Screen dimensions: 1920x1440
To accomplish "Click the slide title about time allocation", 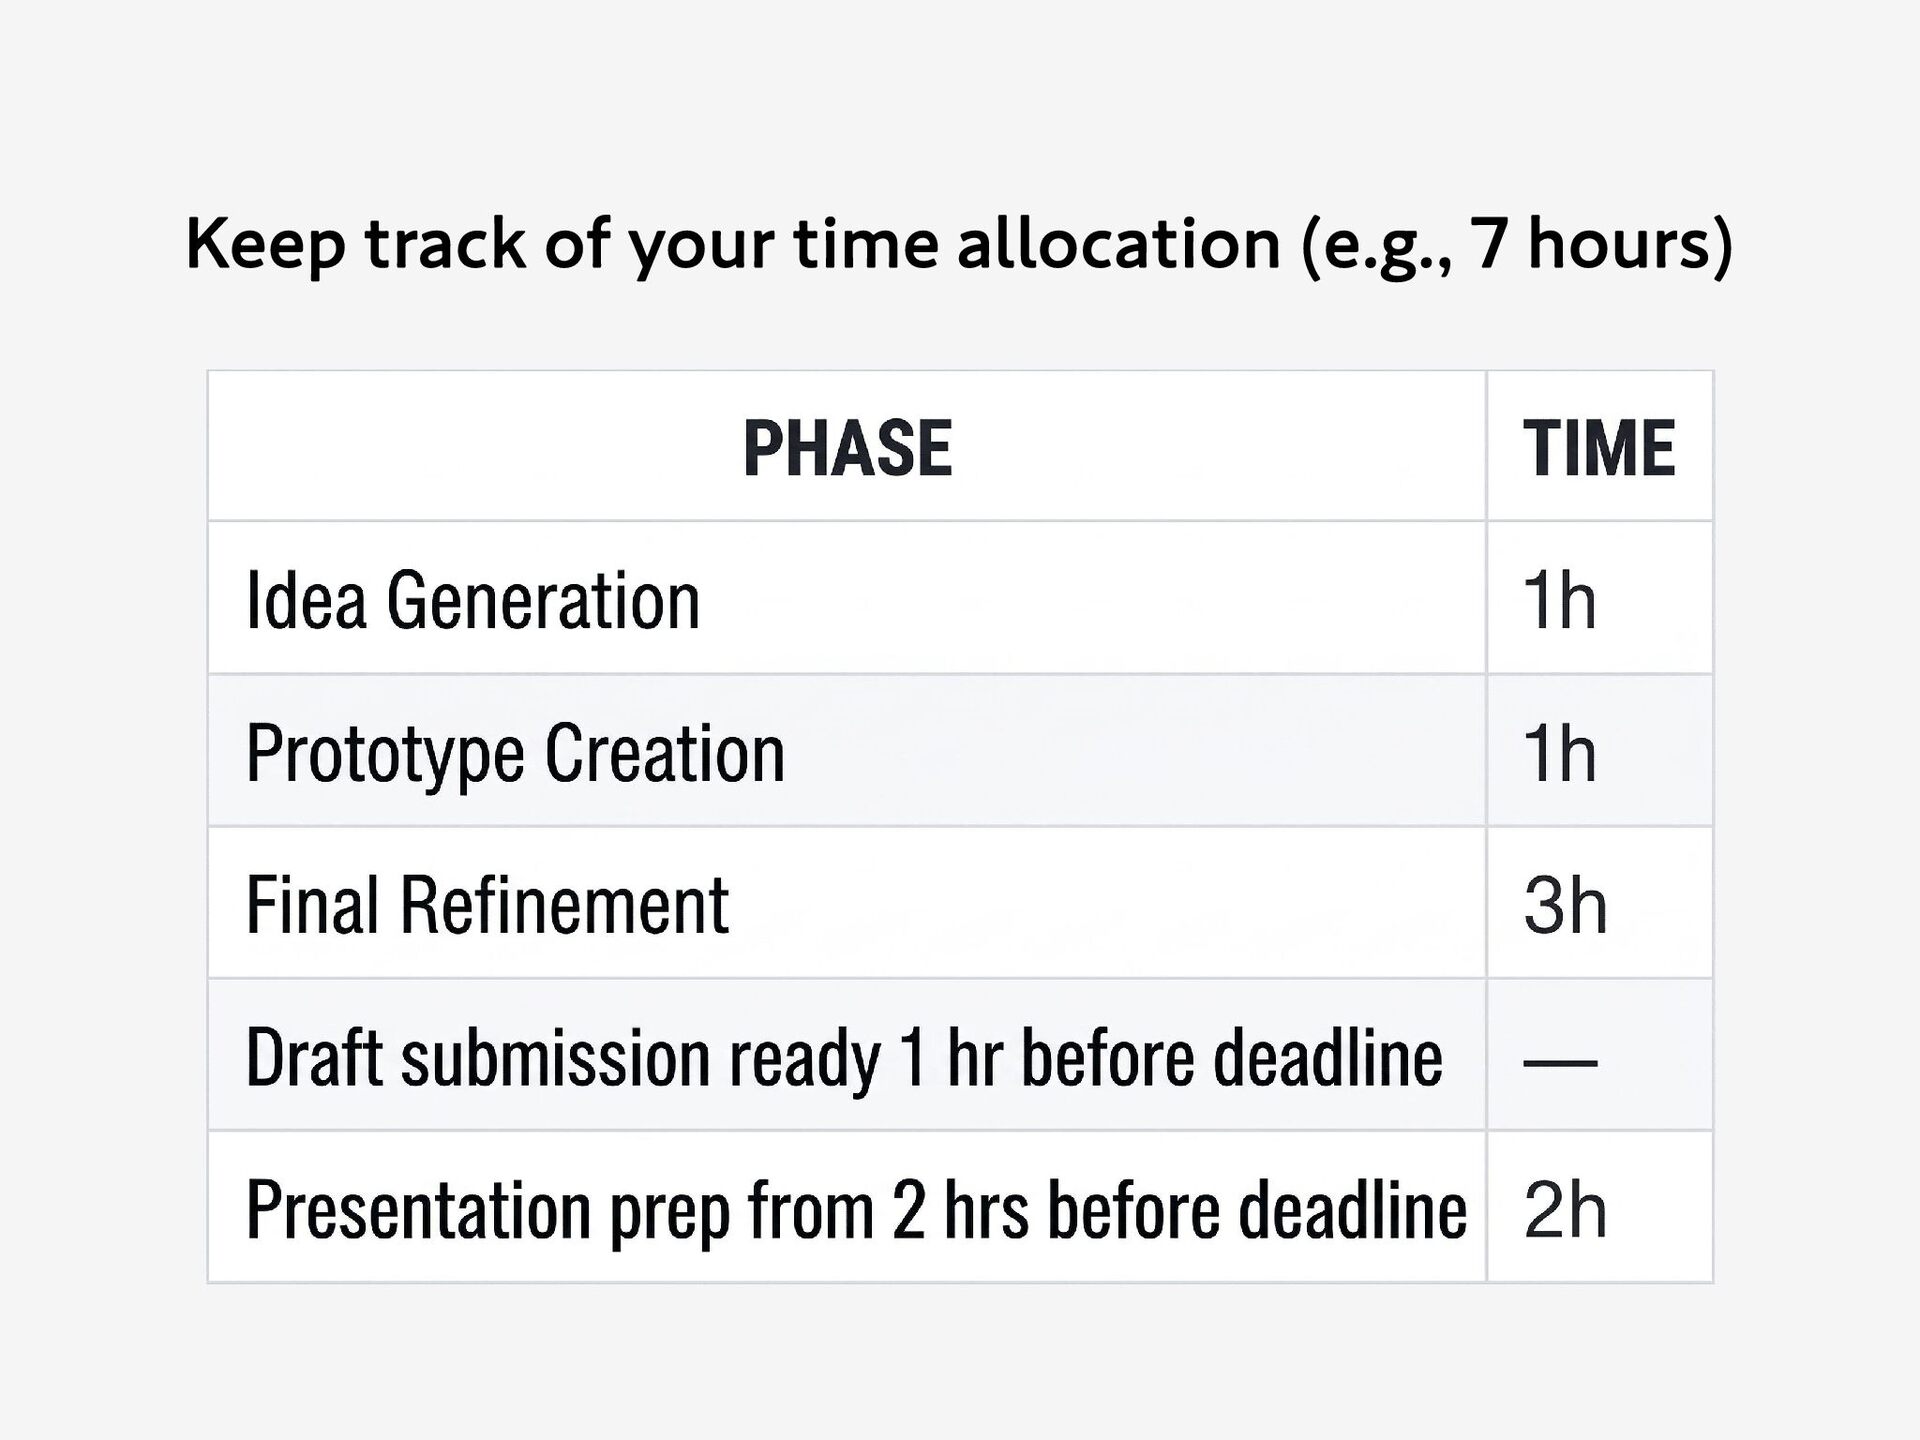I will coord(959,245).
